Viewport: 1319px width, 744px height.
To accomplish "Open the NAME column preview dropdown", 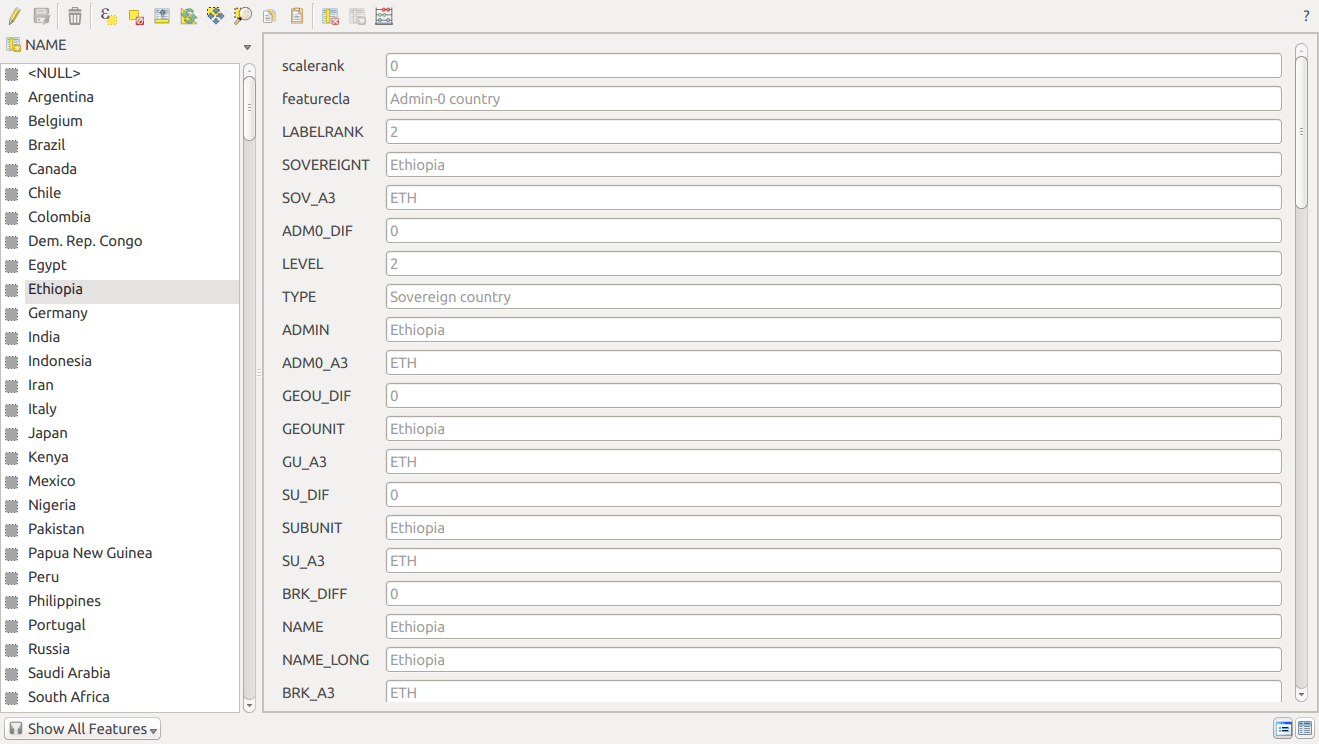I will pos(247,46).
